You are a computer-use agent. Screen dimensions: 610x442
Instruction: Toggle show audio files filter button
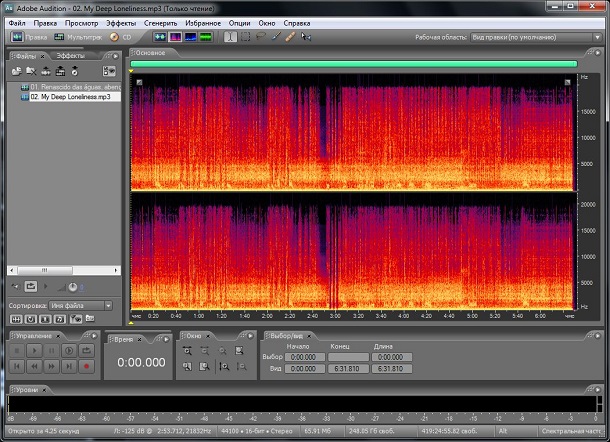17,318
